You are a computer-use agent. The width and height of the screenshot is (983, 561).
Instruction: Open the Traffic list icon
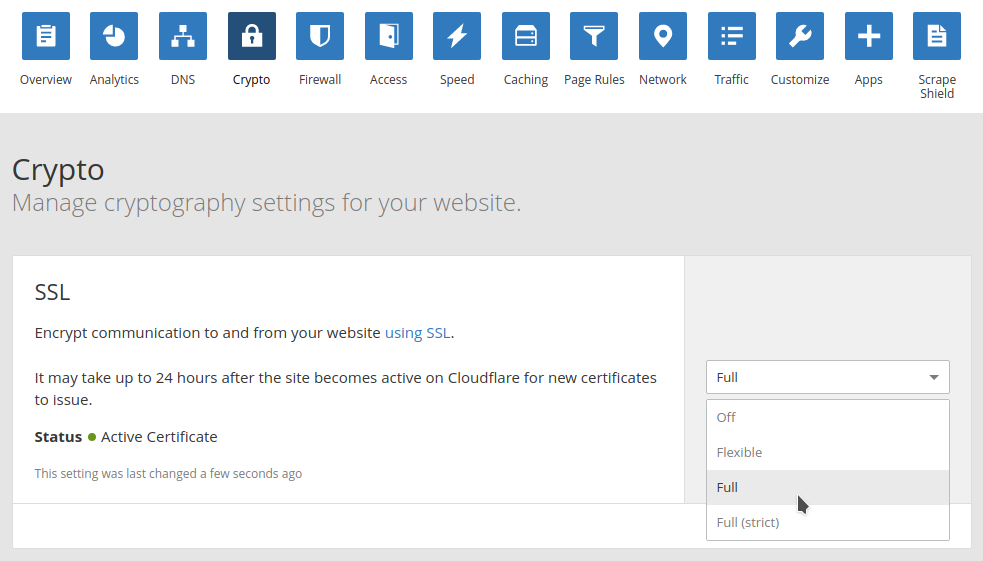[x=732, y=37]
